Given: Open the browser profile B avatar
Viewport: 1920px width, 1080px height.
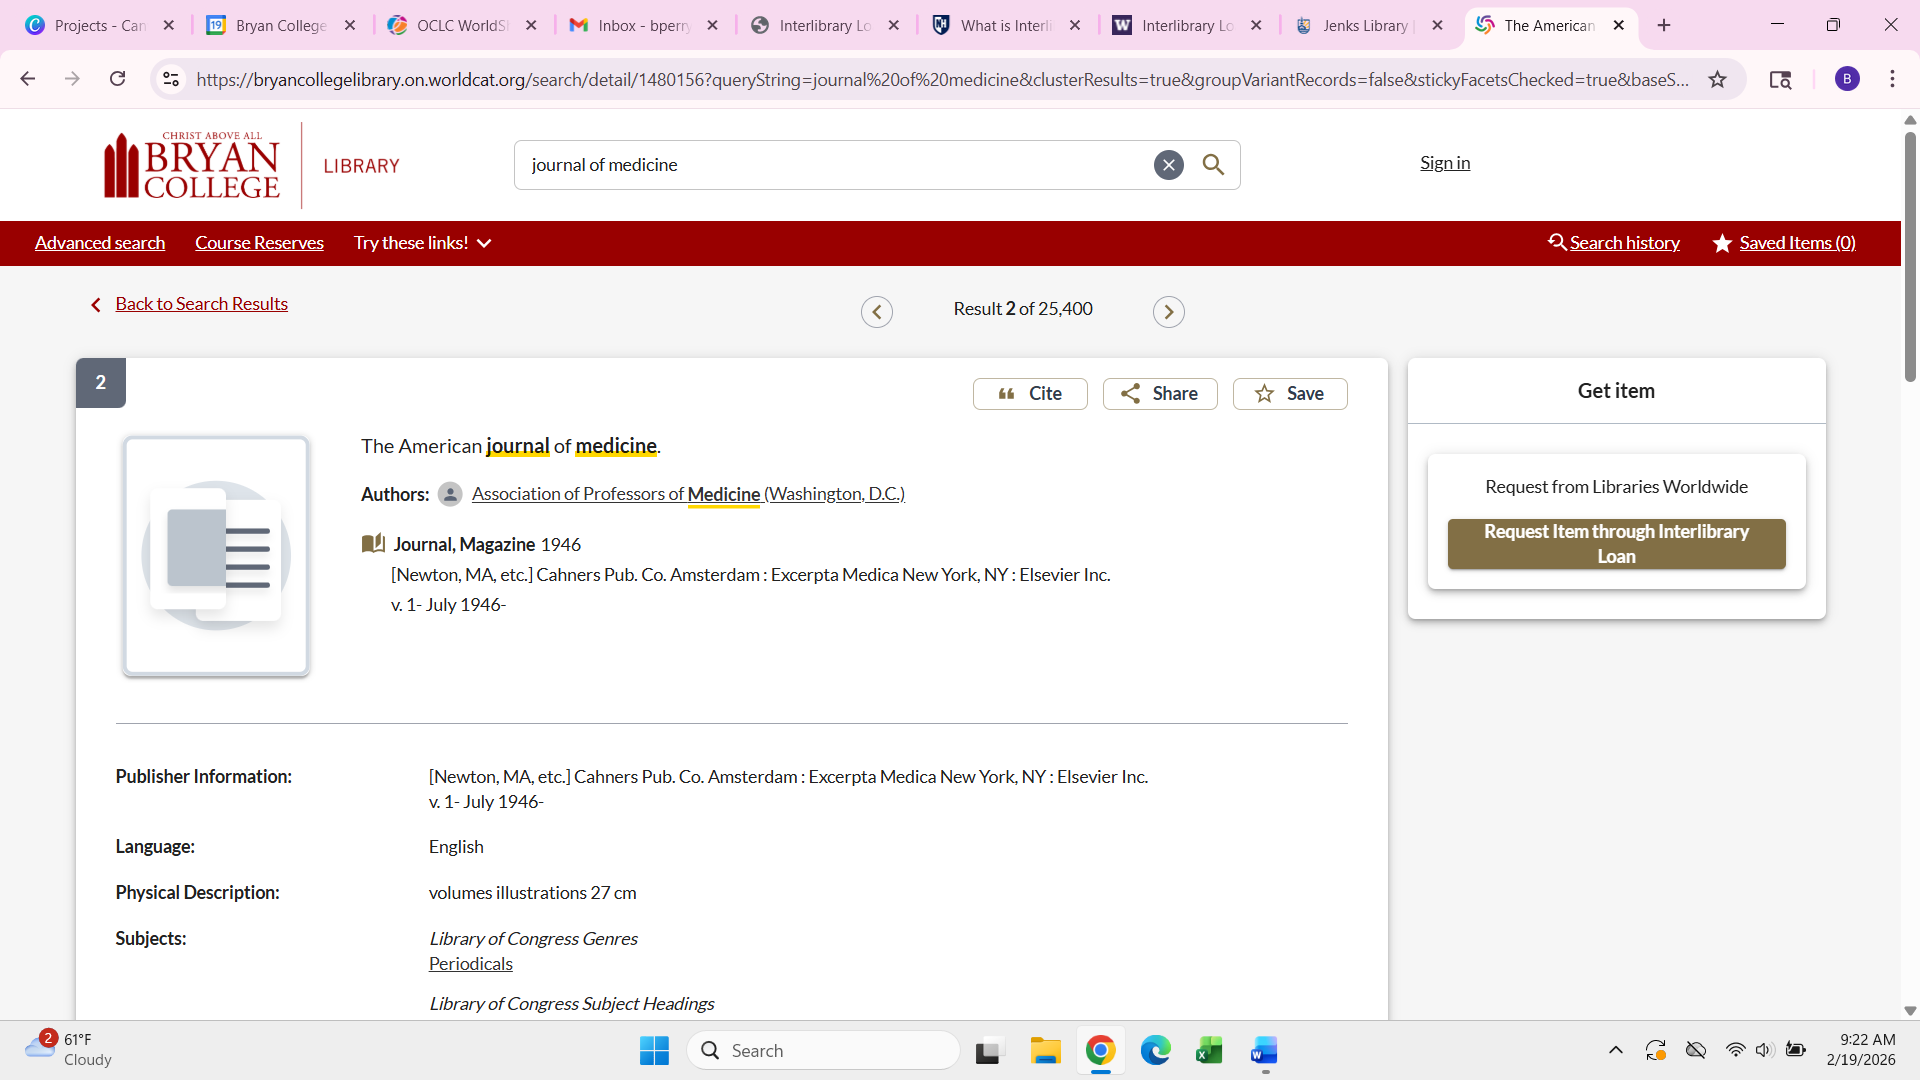Looking at the screenshot, I should click(1847, 79).
